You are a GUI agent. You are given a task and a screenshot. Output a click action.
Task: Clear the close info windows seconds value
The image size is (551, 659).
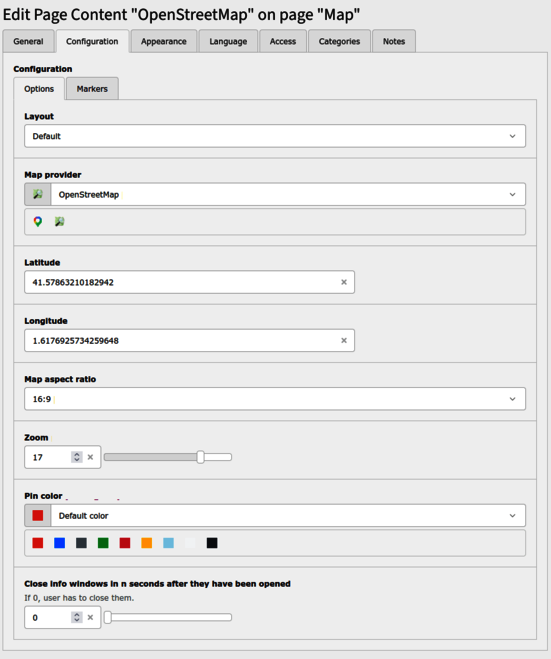click(90, 617)
